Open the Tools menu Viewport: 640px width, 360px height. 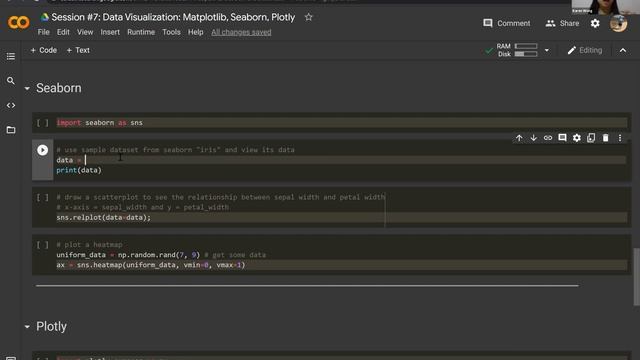[x=171, y=32]
